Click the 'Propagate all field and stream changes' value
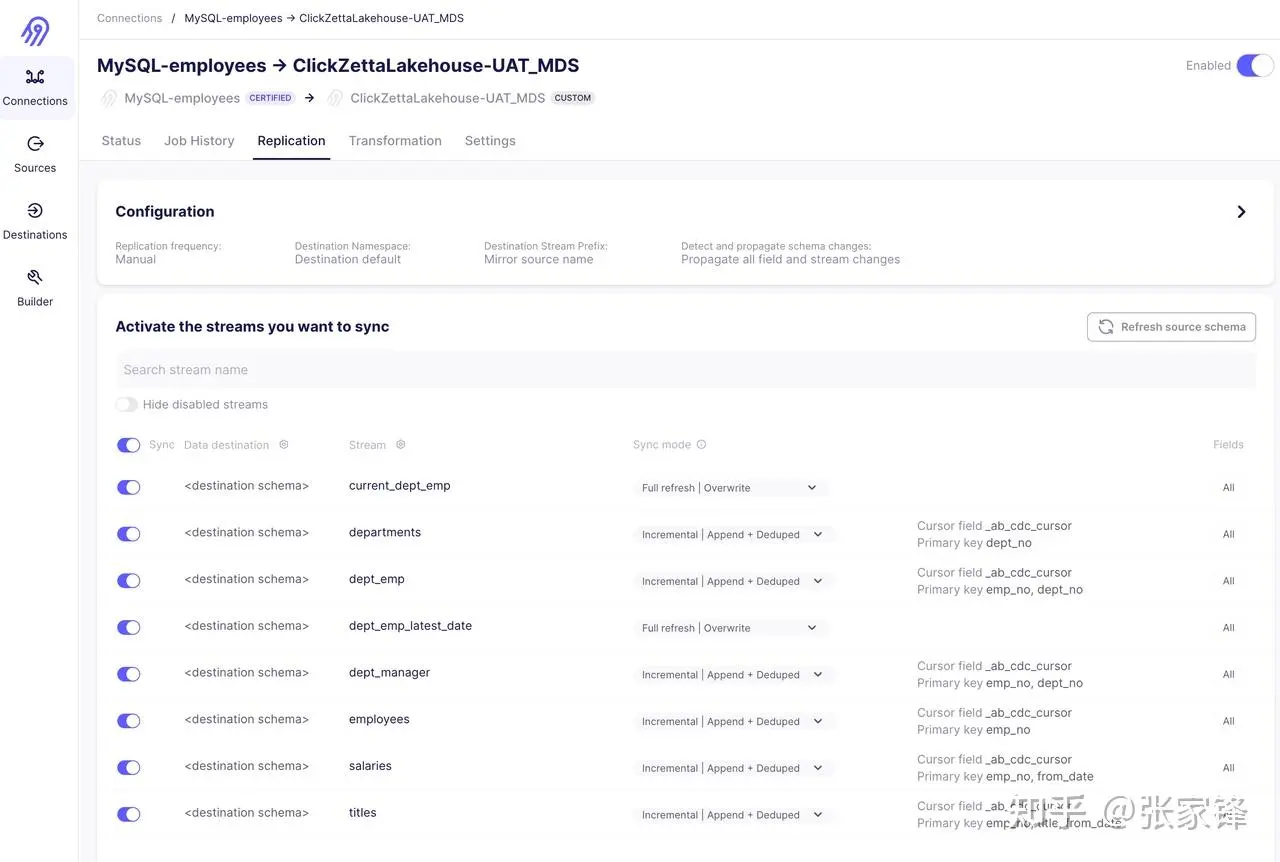 pos(791,260)
